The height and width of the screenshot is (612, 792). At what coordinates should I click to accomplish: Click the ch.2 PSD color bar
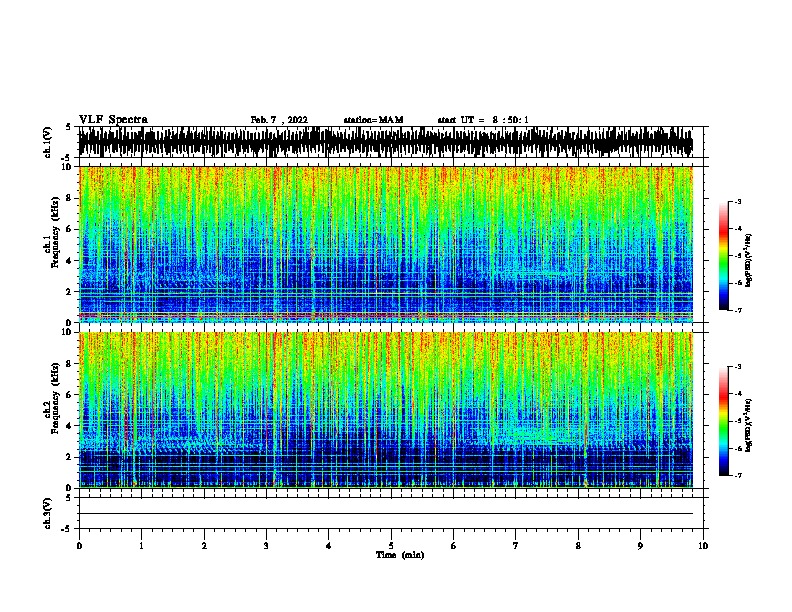click(723, 421)
